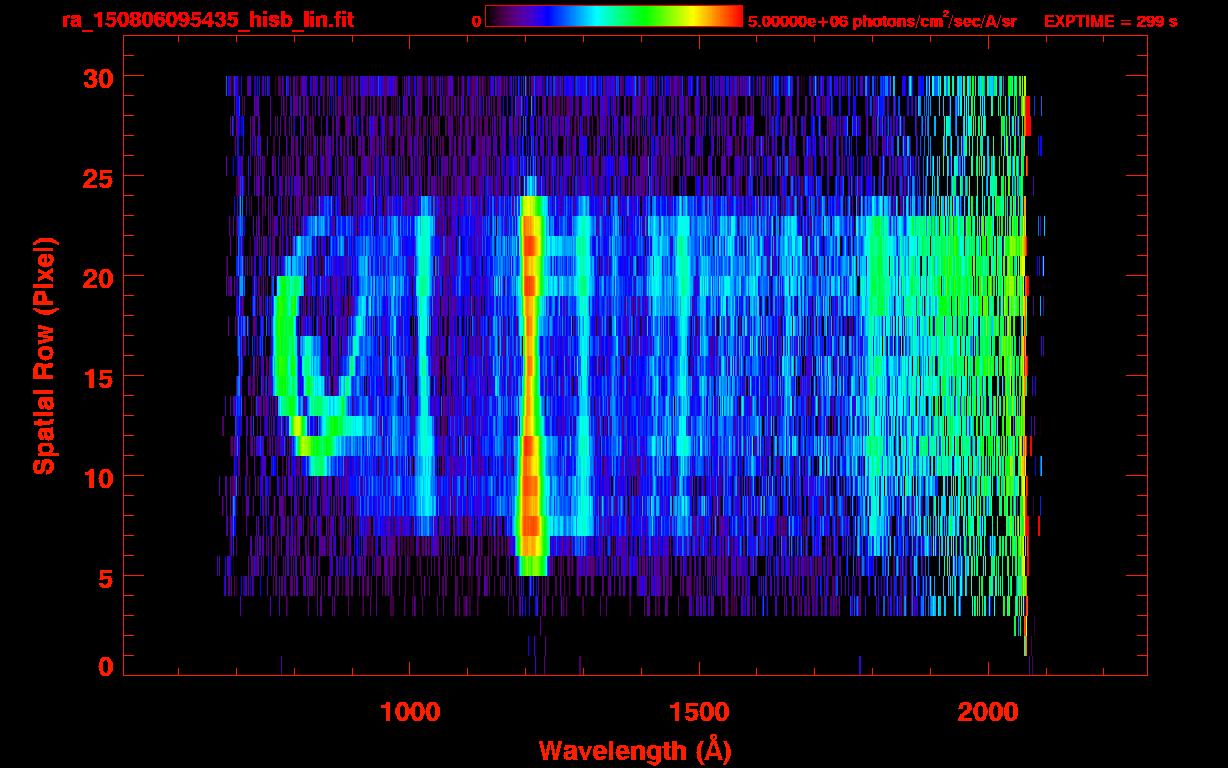Screen dimensions: 1228x768
Task: Click the Spatial Row (Pixel) axis title
Action: pyautogui.click(x=44, y=355)
